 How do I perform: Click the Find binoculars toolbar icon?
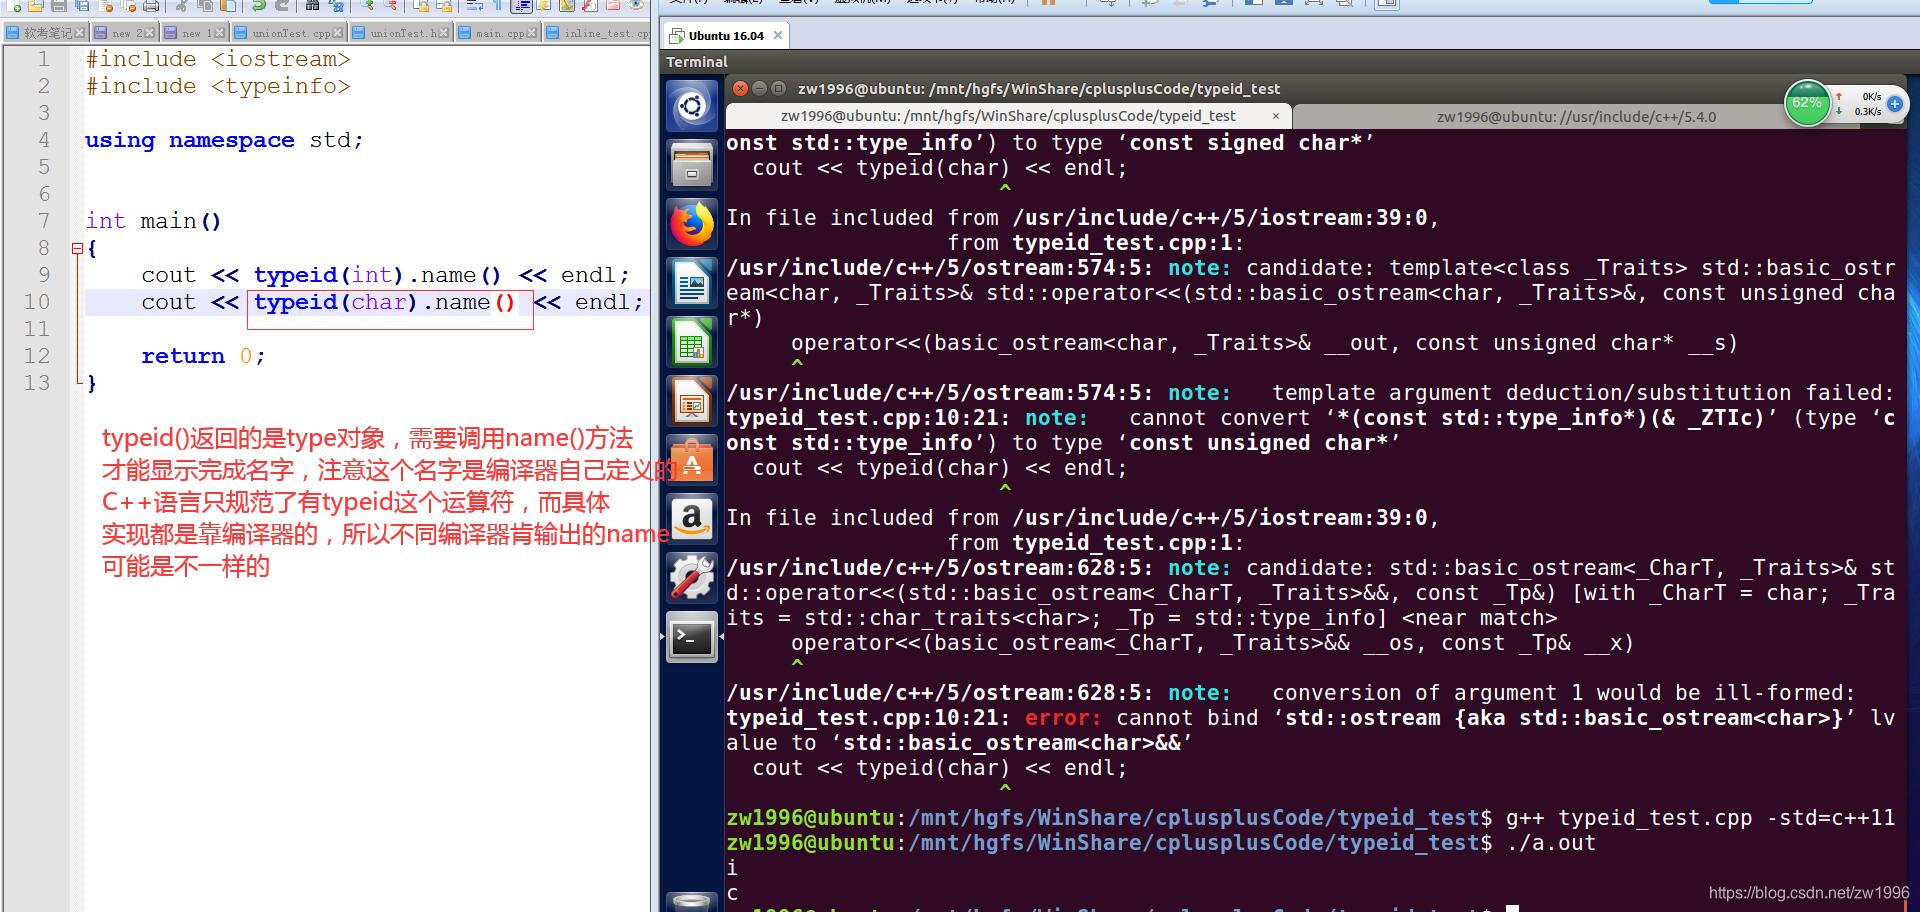312,5
